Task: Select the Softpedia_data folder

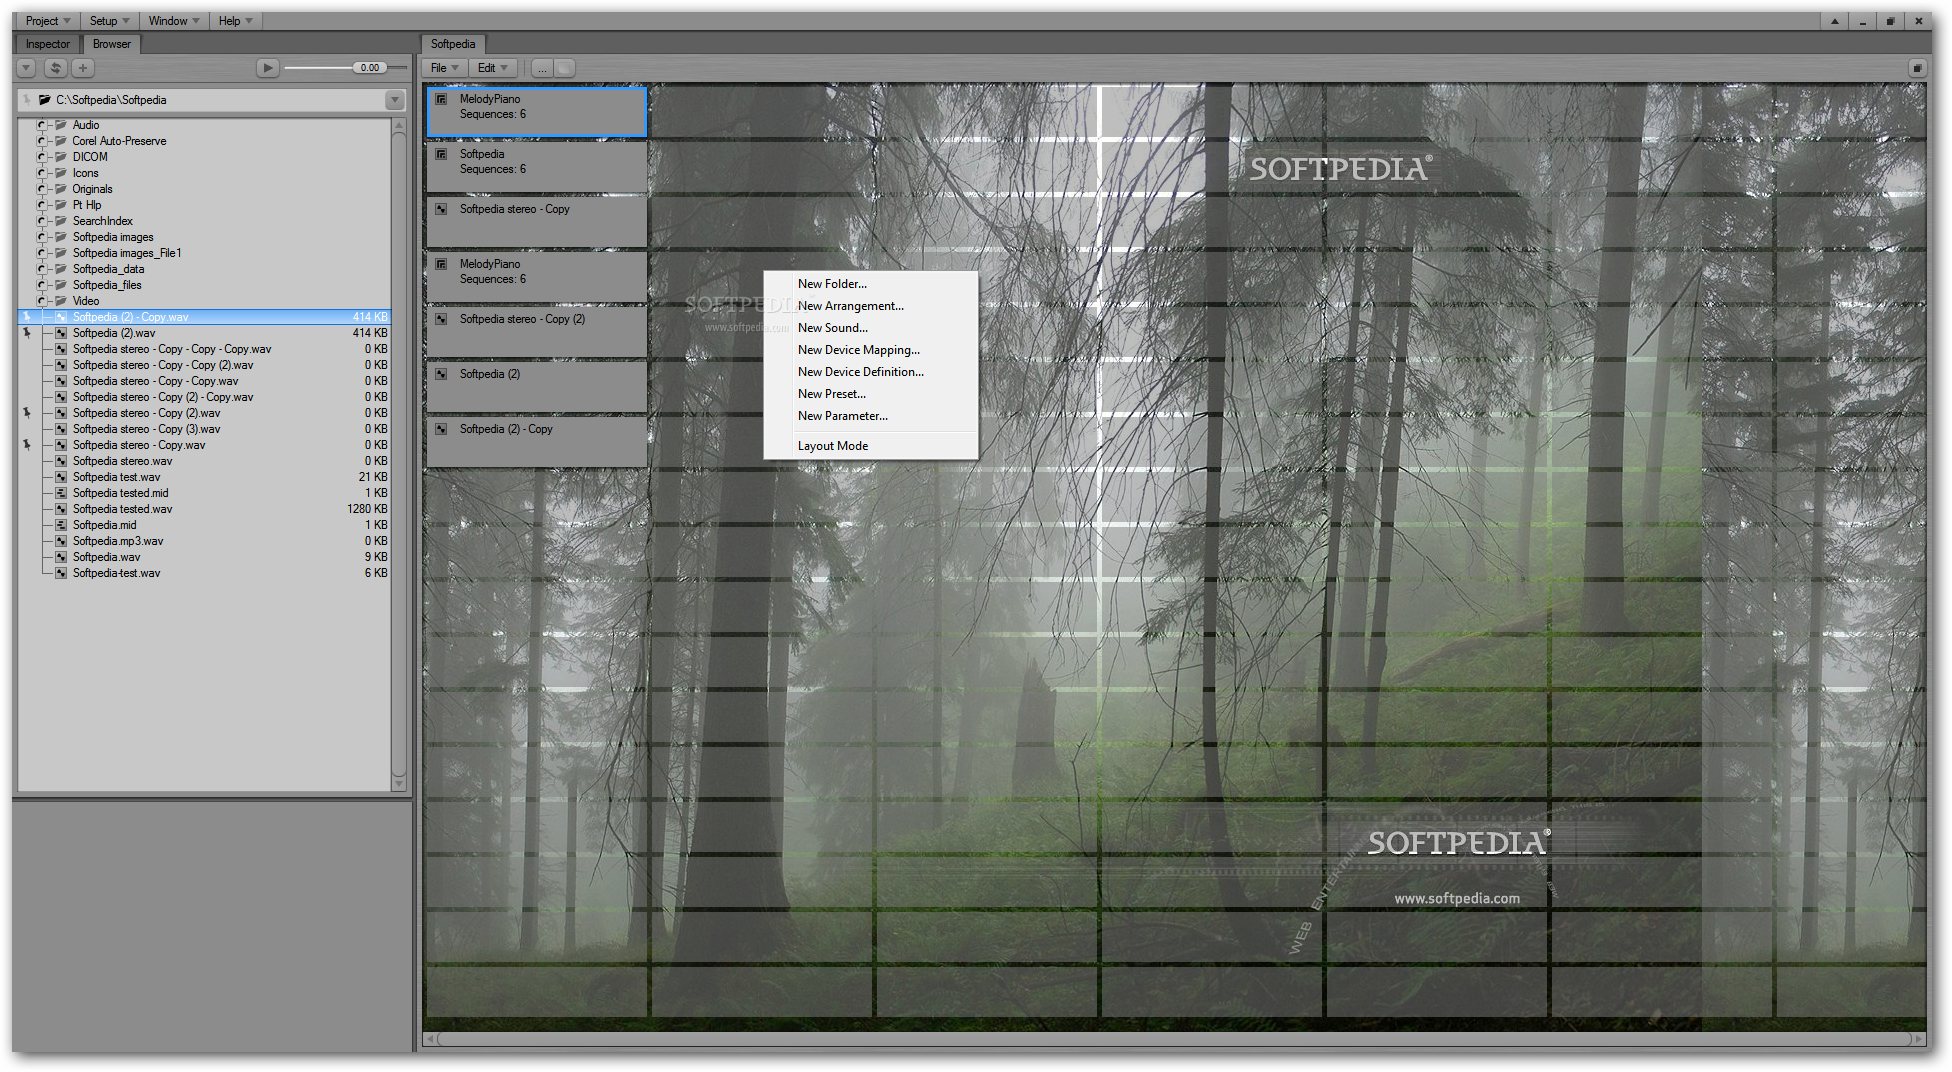Action: click(108, 269)
